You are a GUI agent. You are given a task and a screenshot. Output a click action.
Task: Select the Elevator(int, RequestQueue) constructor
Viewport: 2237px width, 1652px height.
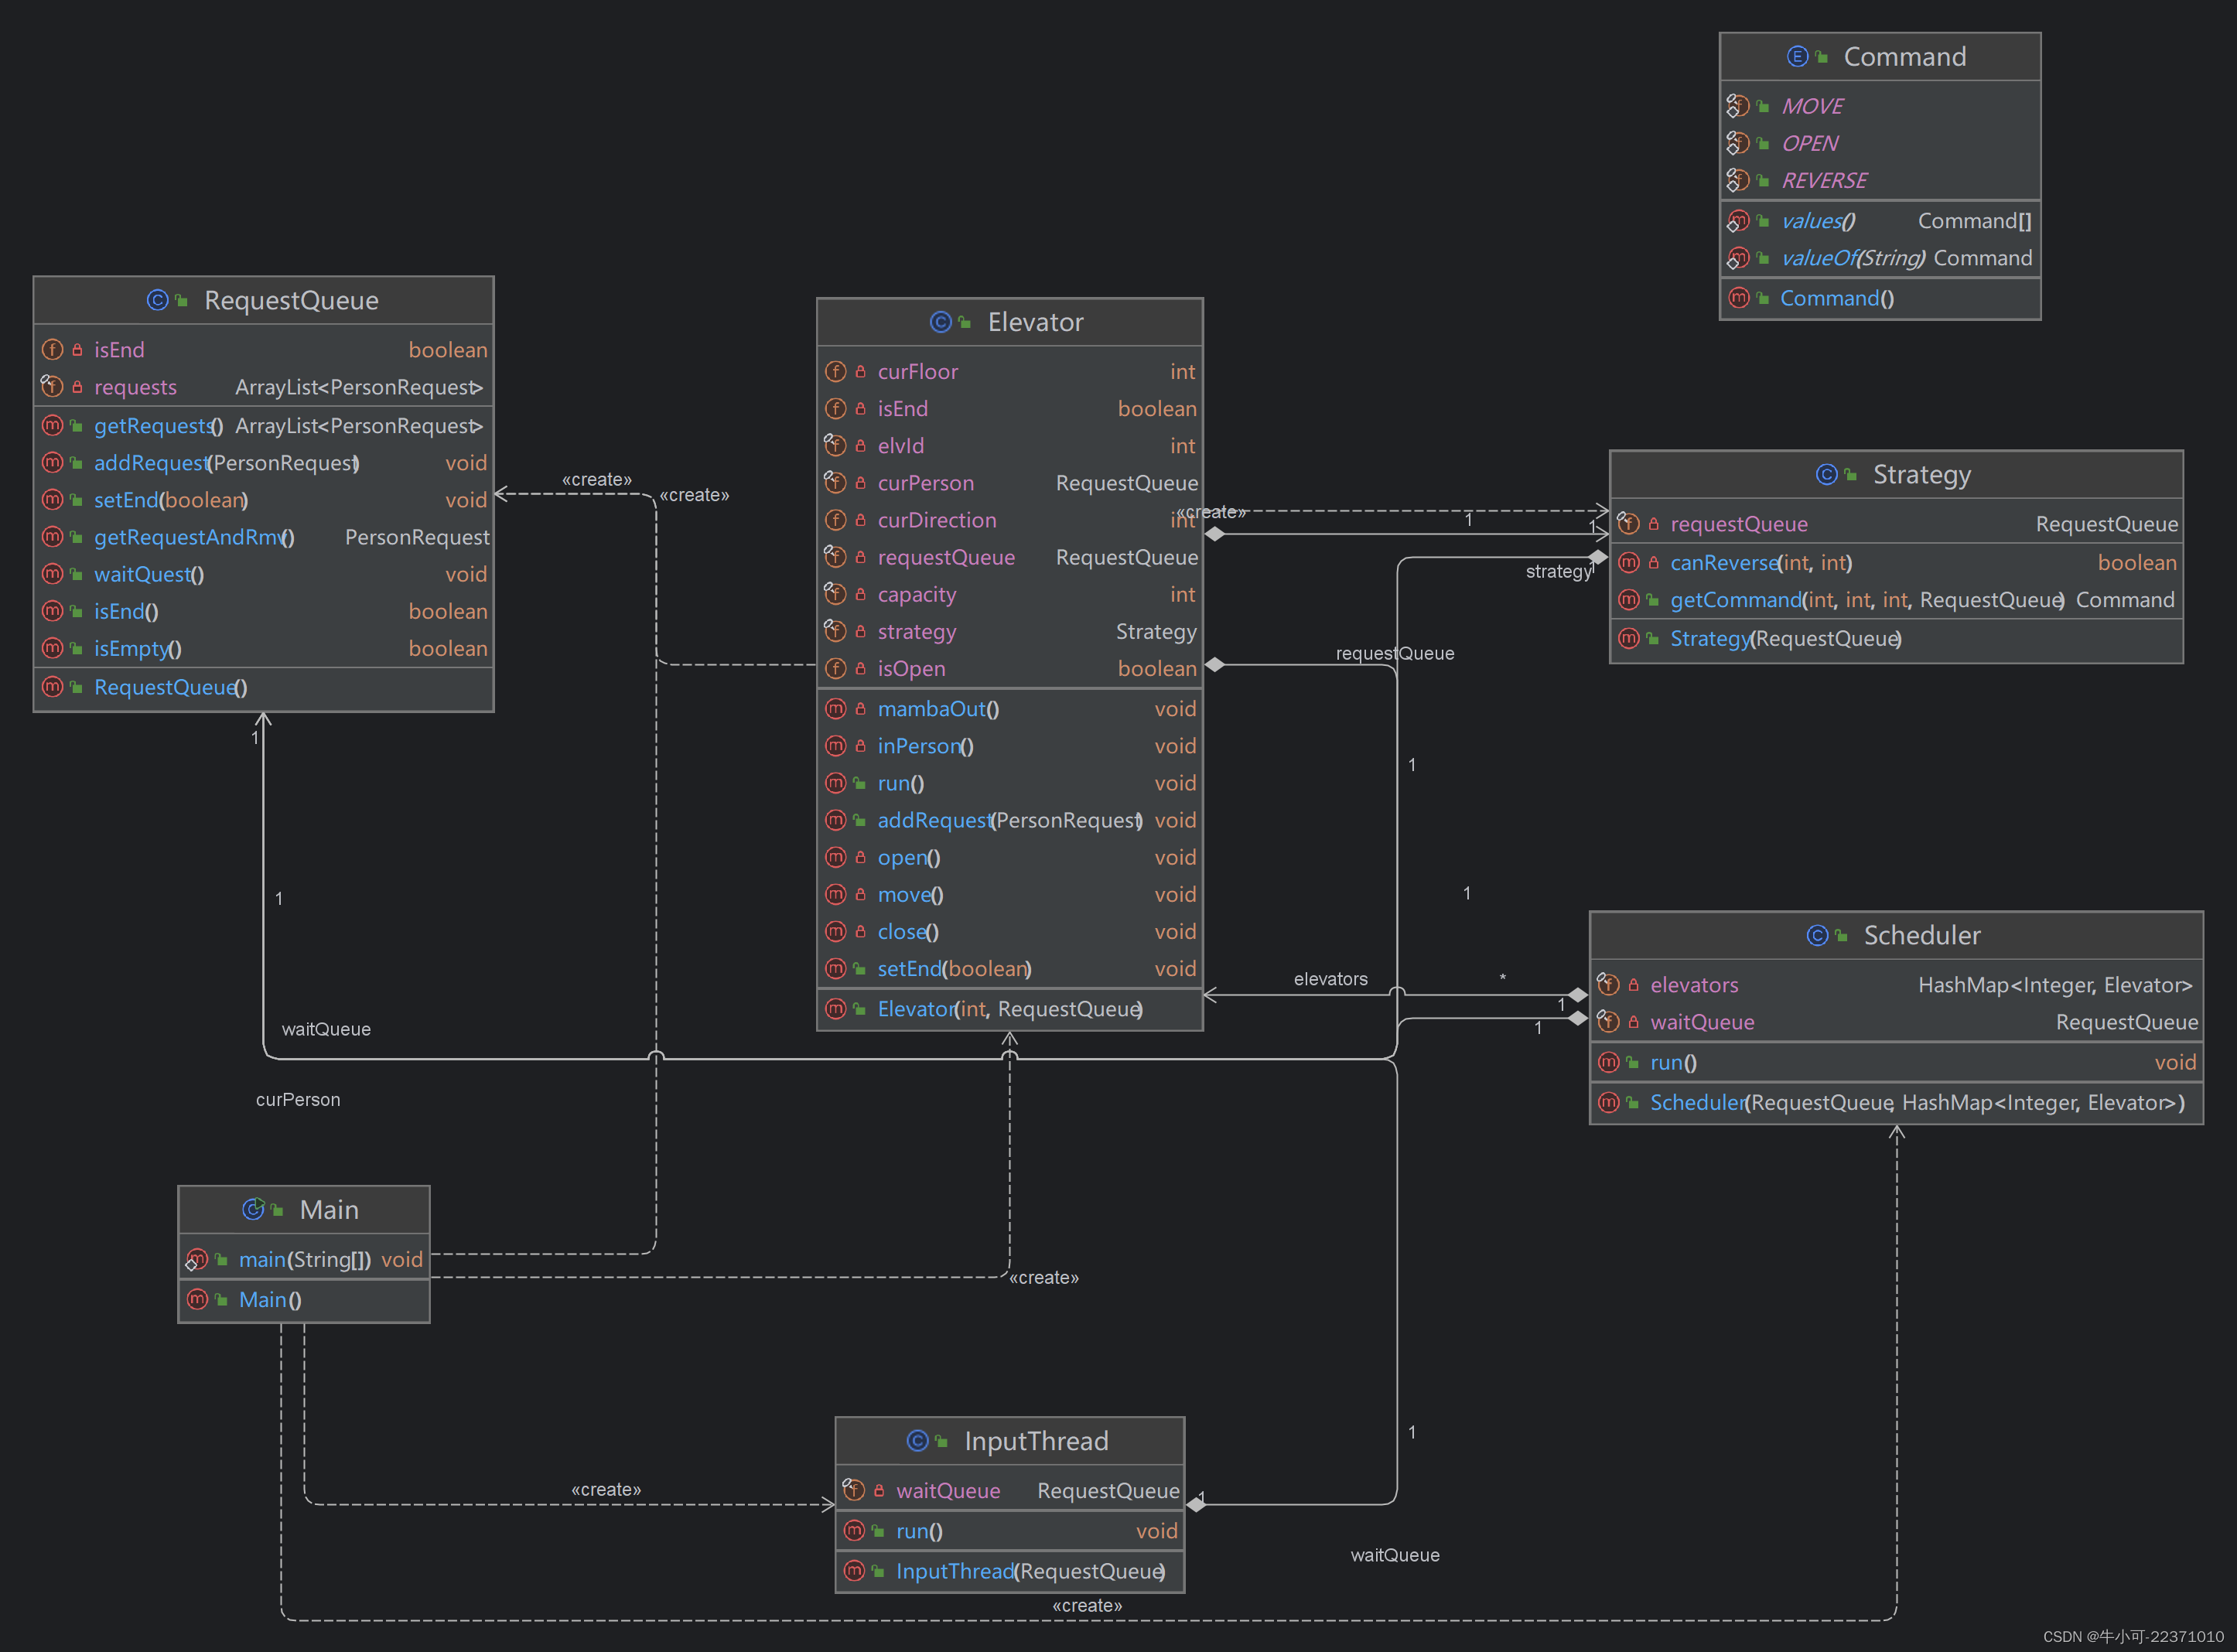pos(1010,1009)
